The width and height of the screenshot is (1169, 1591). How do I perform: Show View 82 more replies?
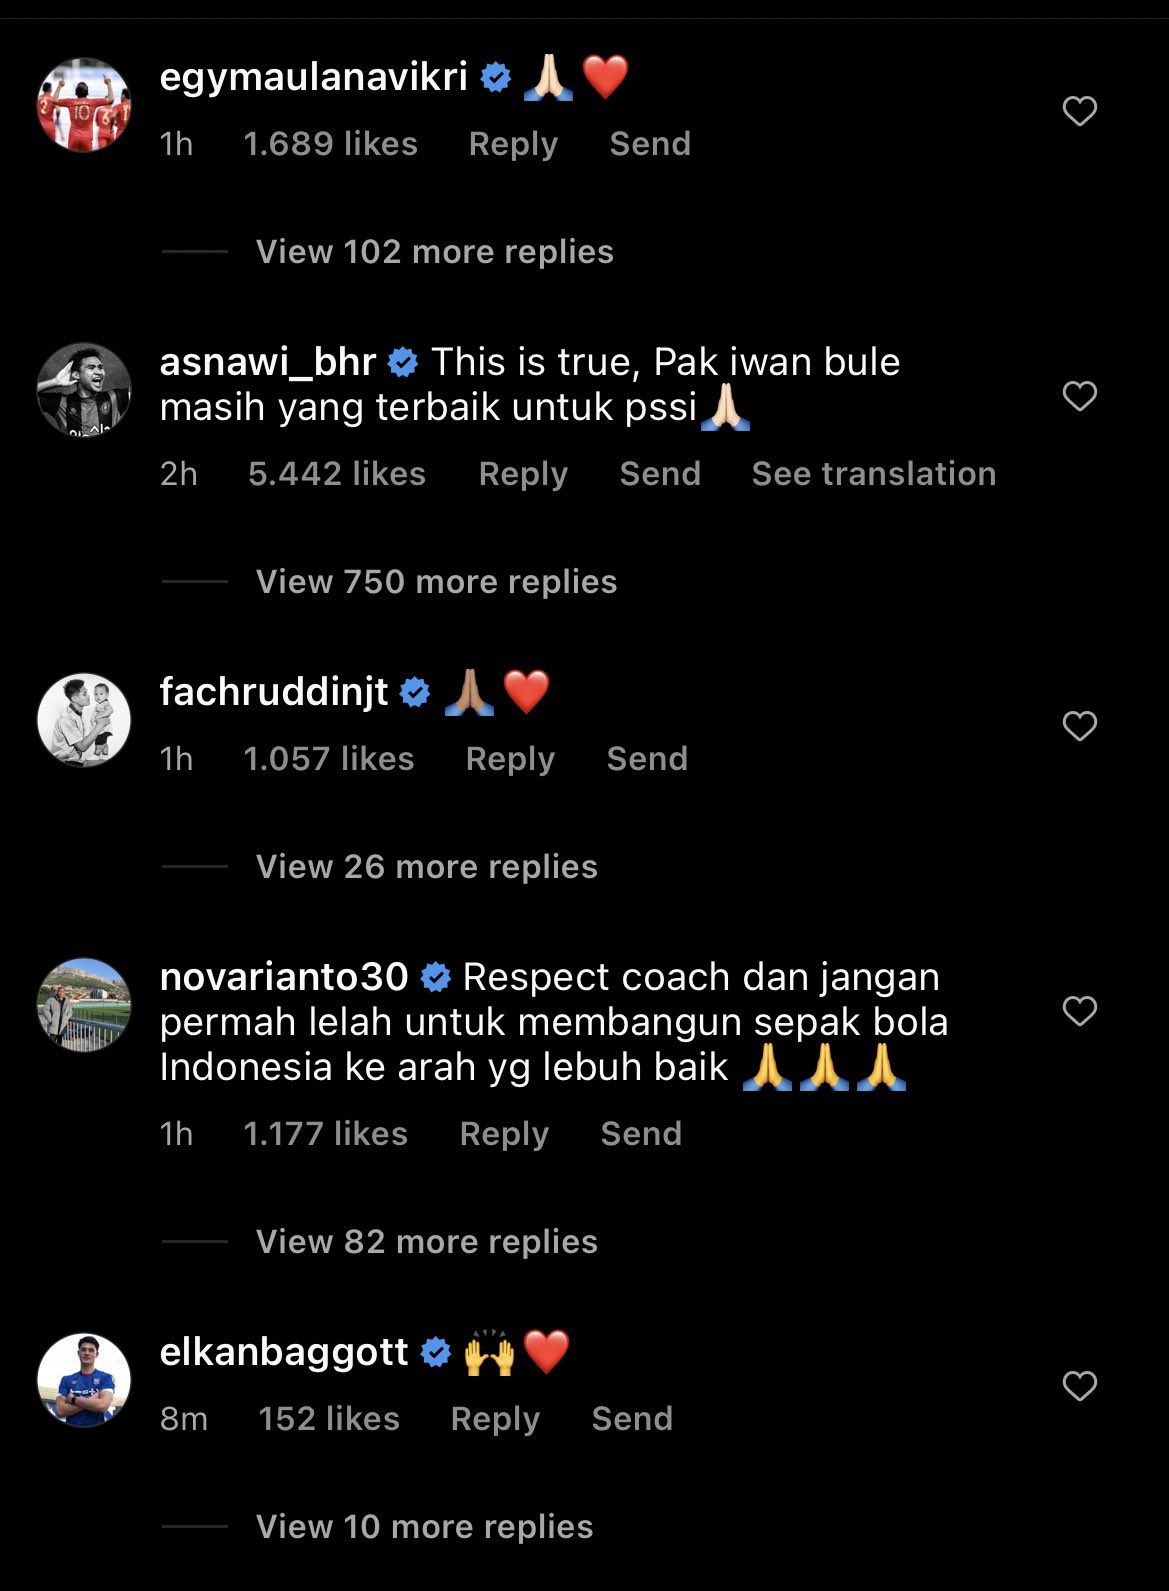click(x=427, y=1242)
